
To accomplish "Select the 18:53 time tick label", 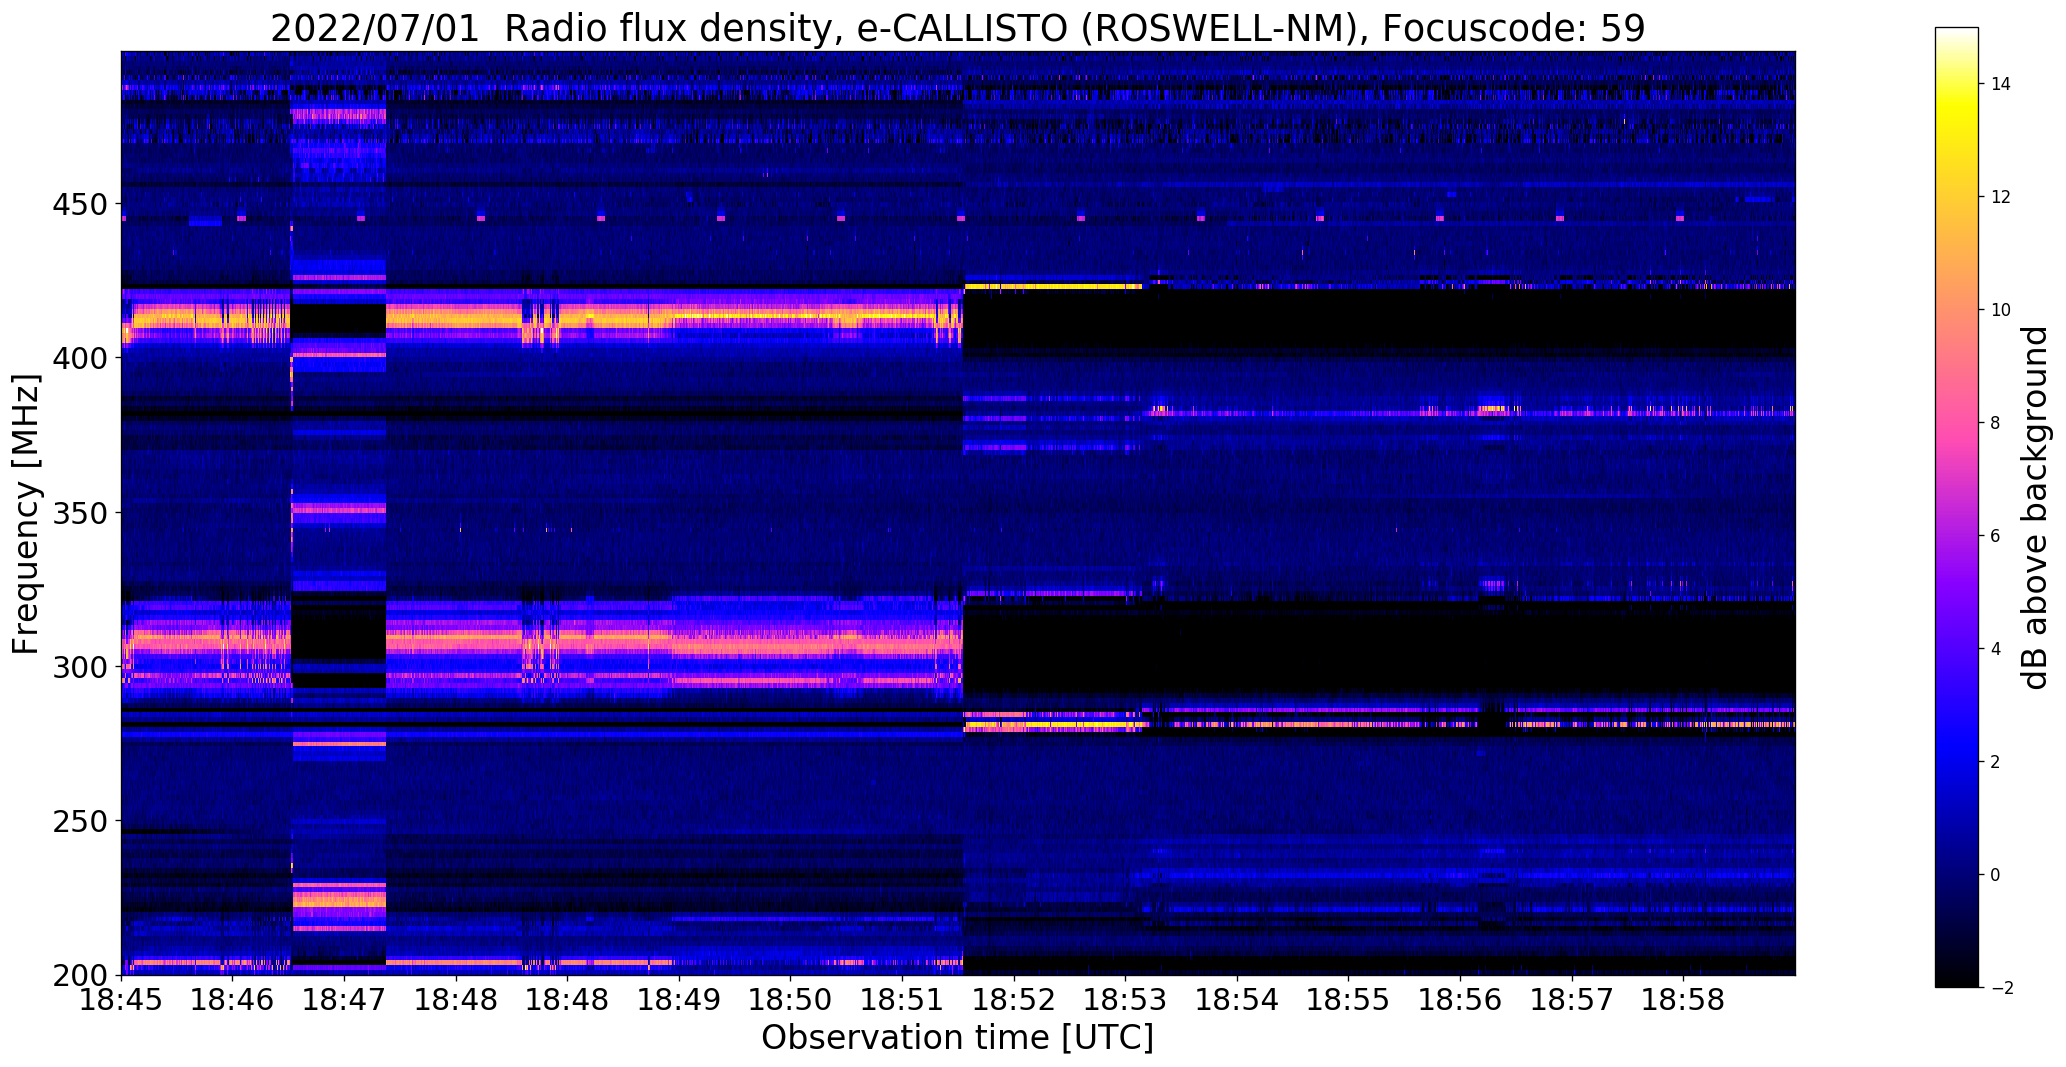I will point(1125,999).
